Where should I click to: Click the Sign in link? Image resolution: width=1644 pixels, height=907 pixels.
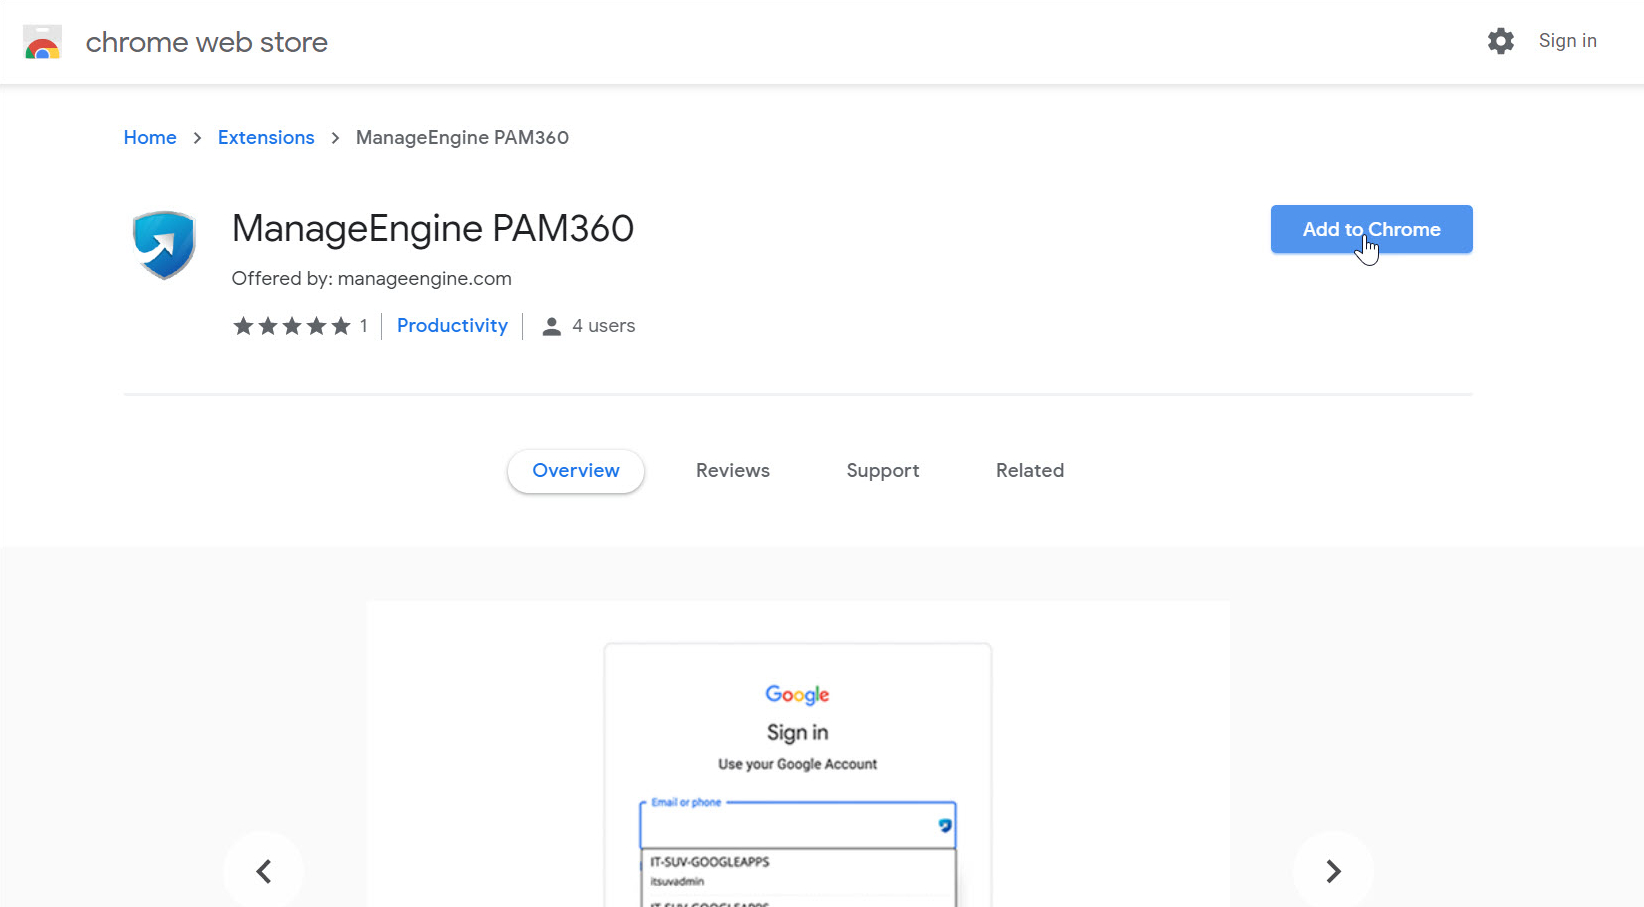coord(1567,41)
